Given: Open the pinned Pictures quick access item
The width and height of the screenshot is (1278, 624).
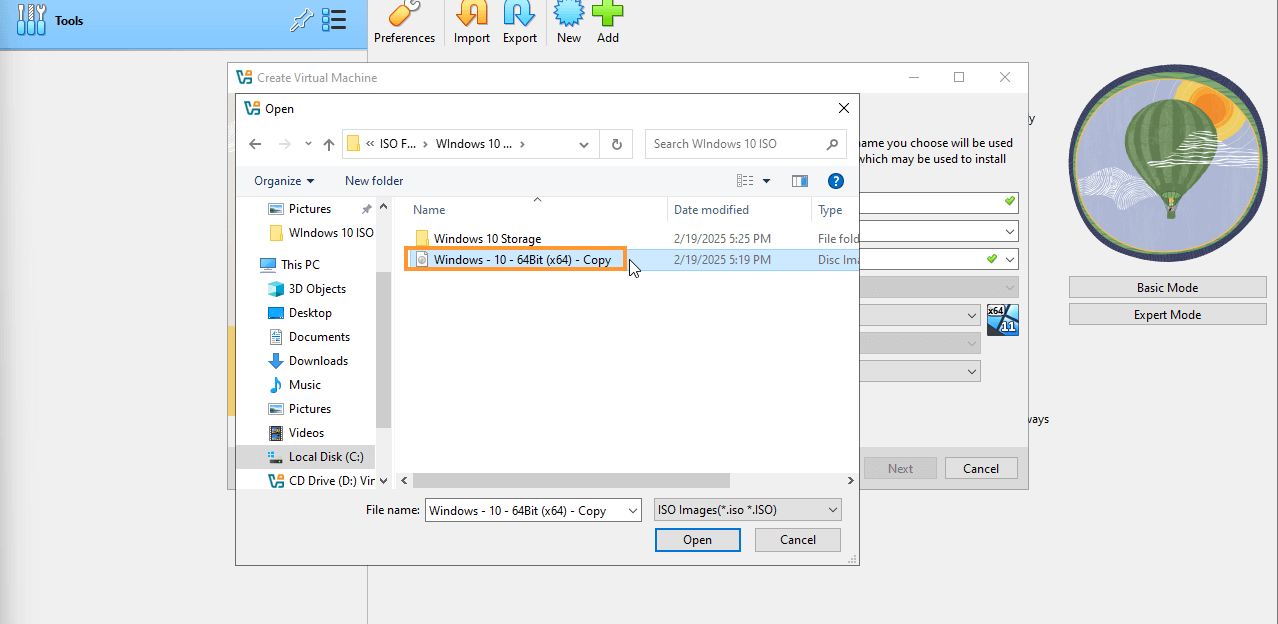Looking at the screenshot, I should (x=310, y=209).
